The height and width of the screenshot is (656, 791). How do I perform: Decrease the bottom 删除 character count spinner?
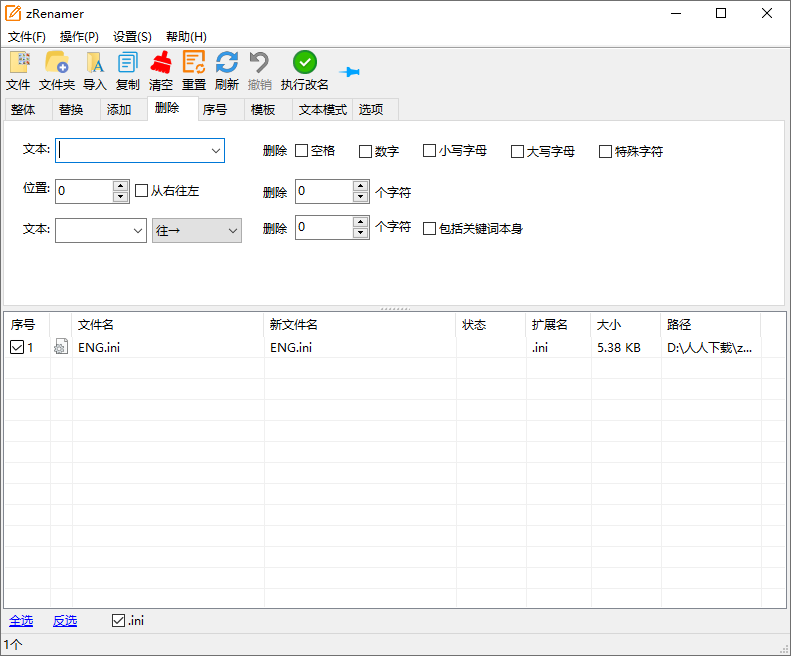tap(360, 233)
